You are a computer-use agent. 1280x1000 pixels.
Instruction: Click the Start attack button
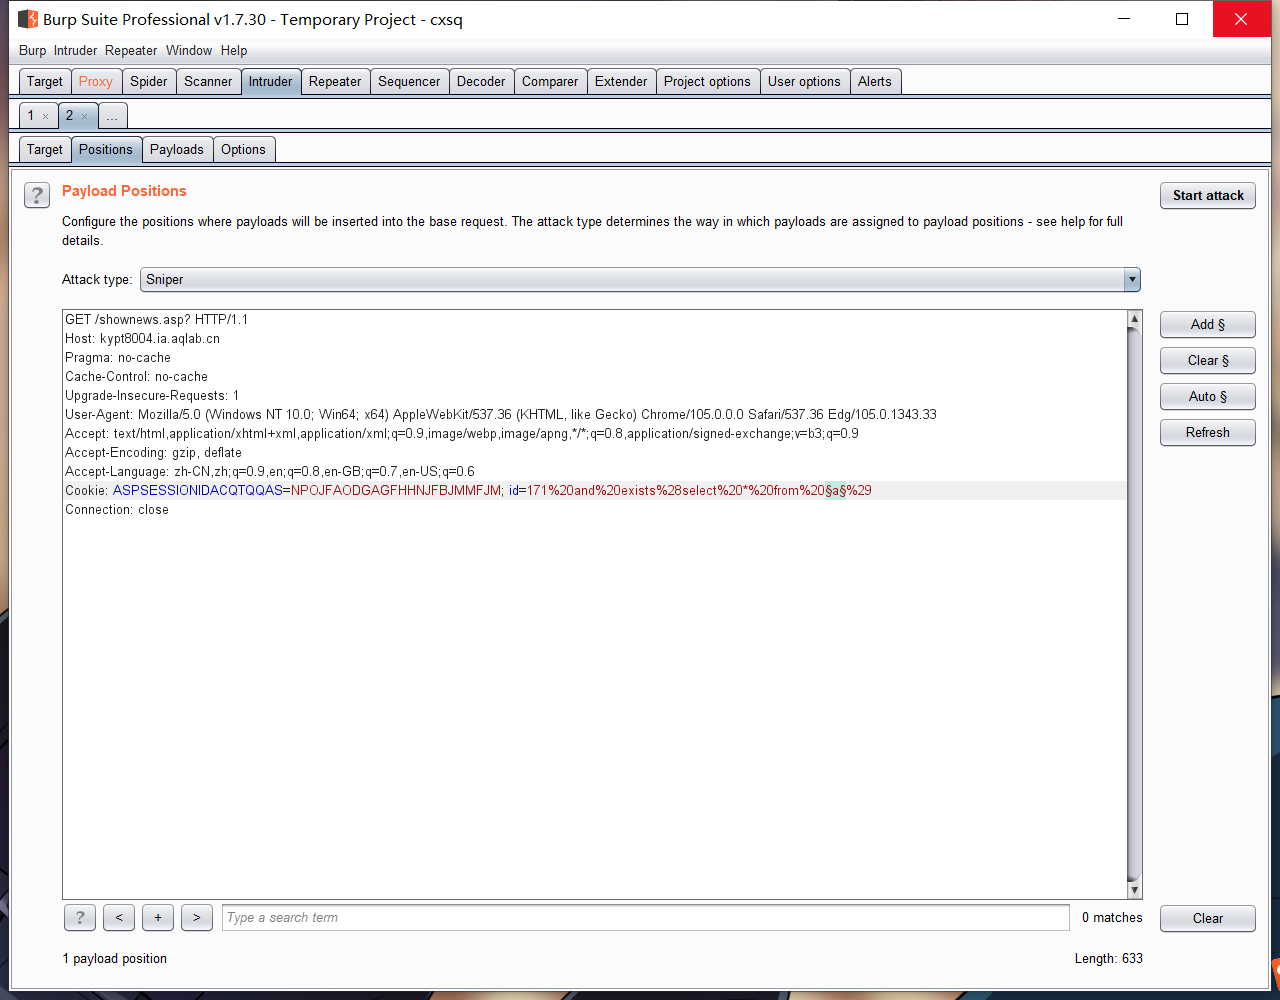[1208, 196]
